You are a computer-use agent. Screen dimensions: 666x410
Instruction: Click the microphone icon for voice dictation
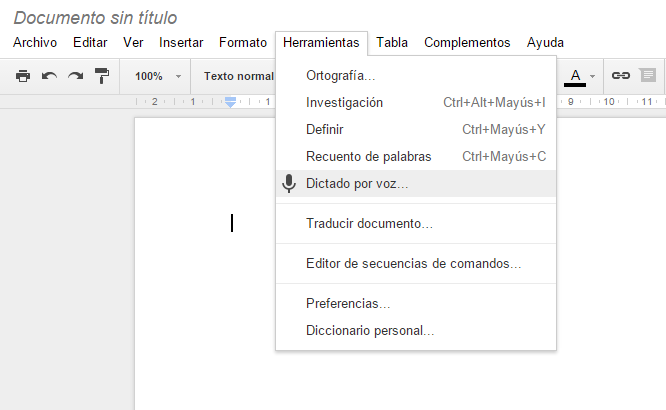[289, 184]
